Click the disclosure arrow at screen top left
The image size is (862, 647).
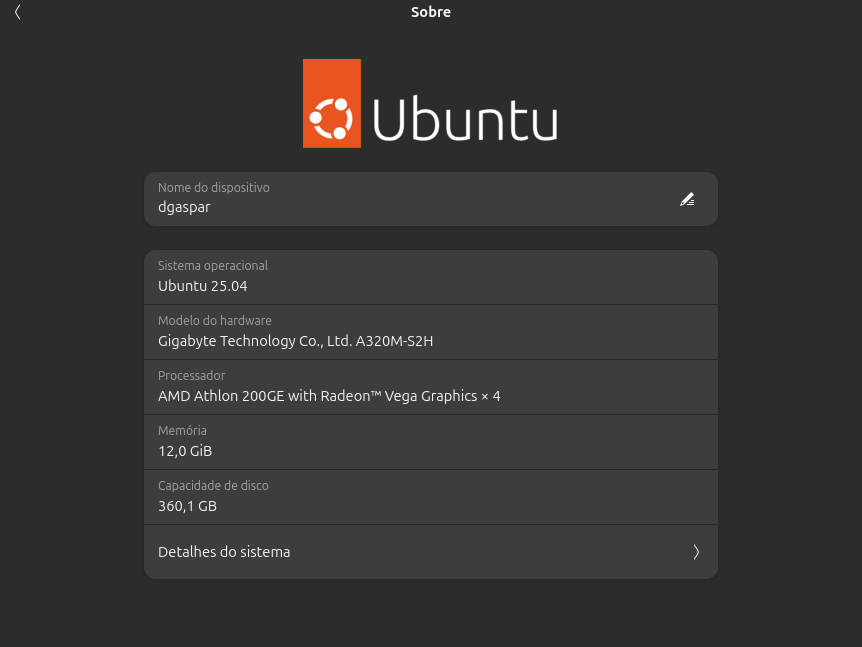coord(17,12)
